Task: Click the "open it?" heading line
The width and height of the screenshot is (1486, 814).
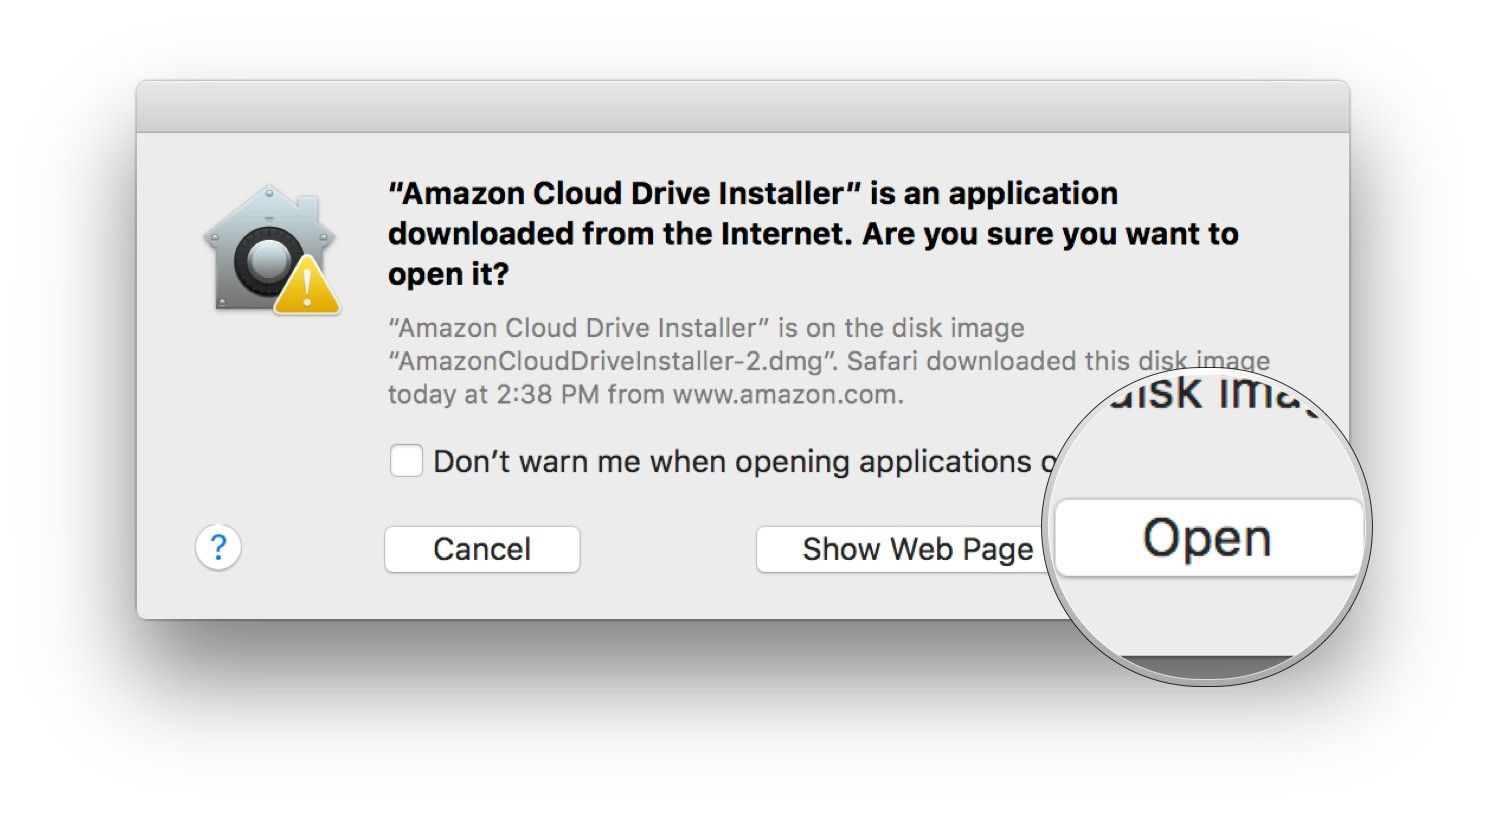Action: tap(448, 273)
